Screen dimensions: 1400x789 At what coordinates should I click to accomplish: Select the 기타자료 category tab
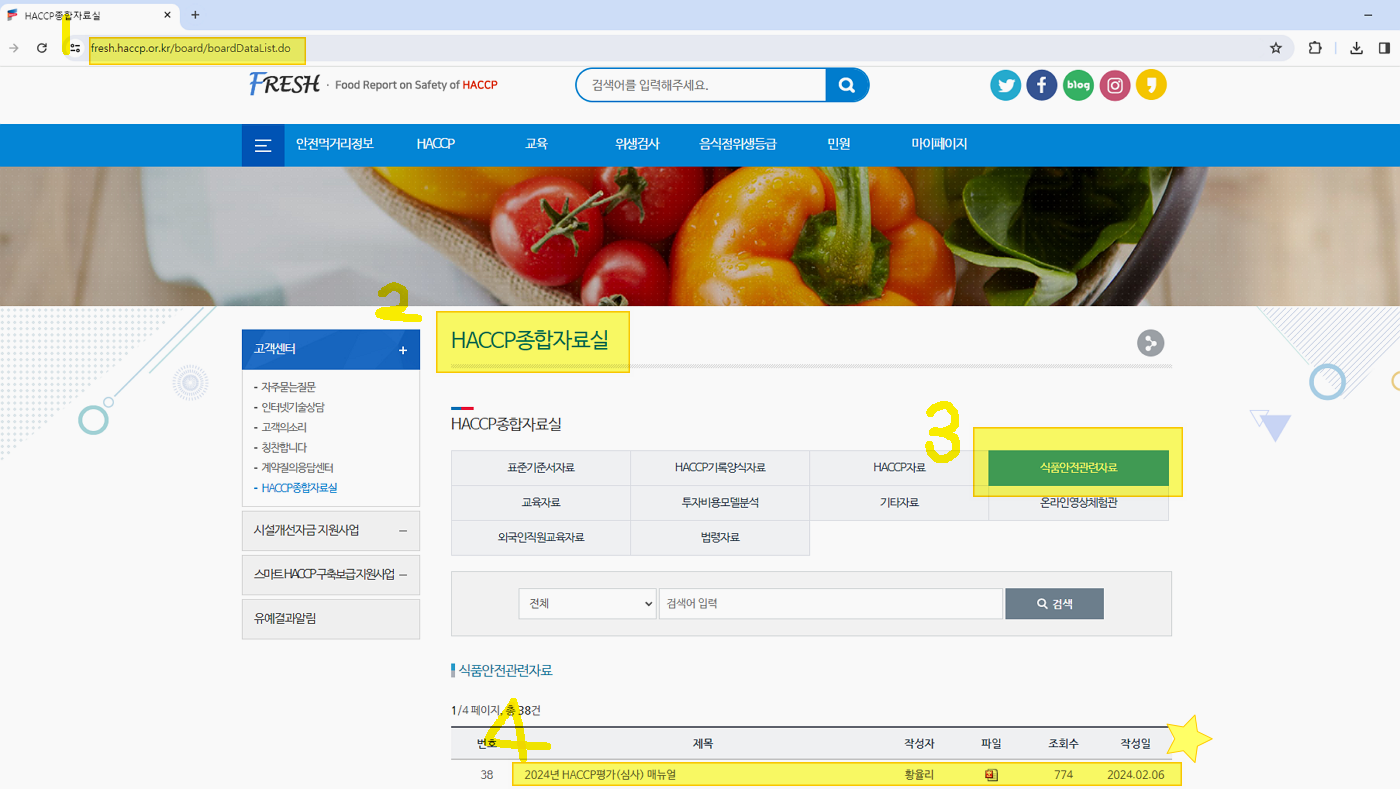[x=899, y=503]
